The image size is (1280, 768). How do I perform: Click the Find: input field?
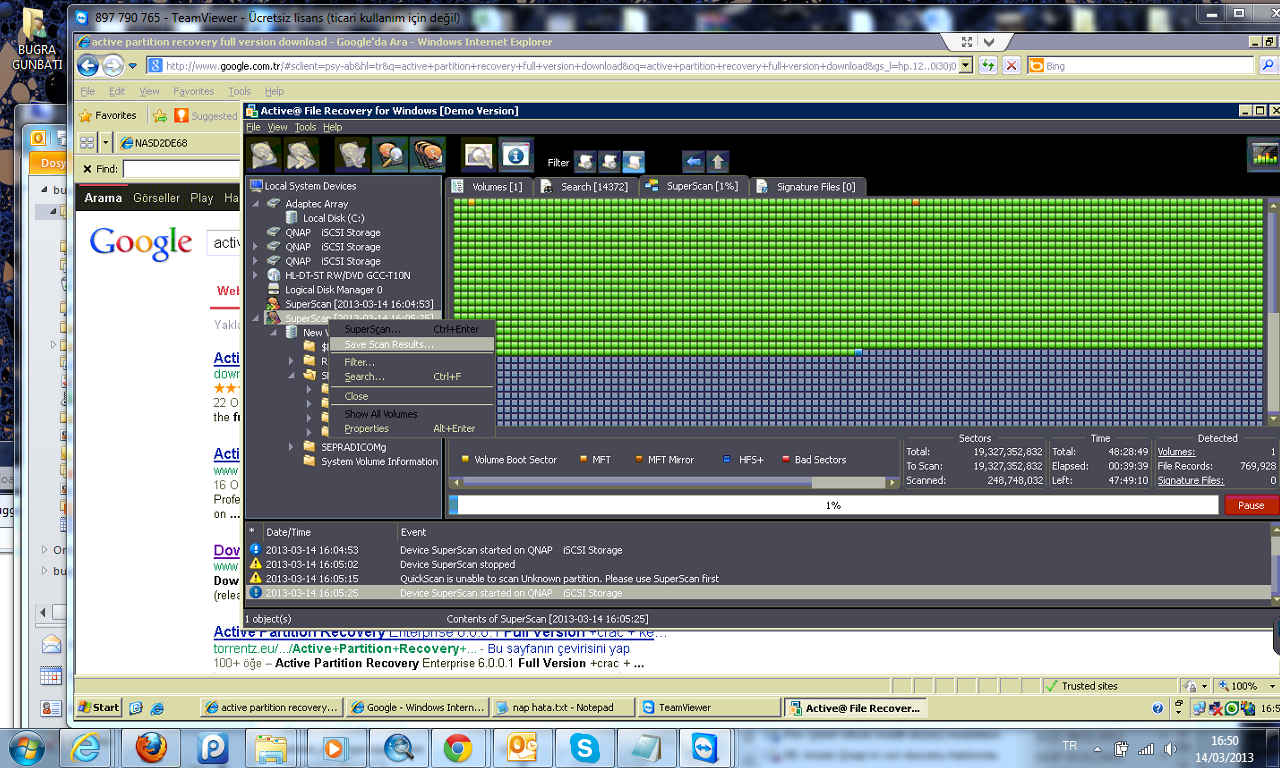182,169
